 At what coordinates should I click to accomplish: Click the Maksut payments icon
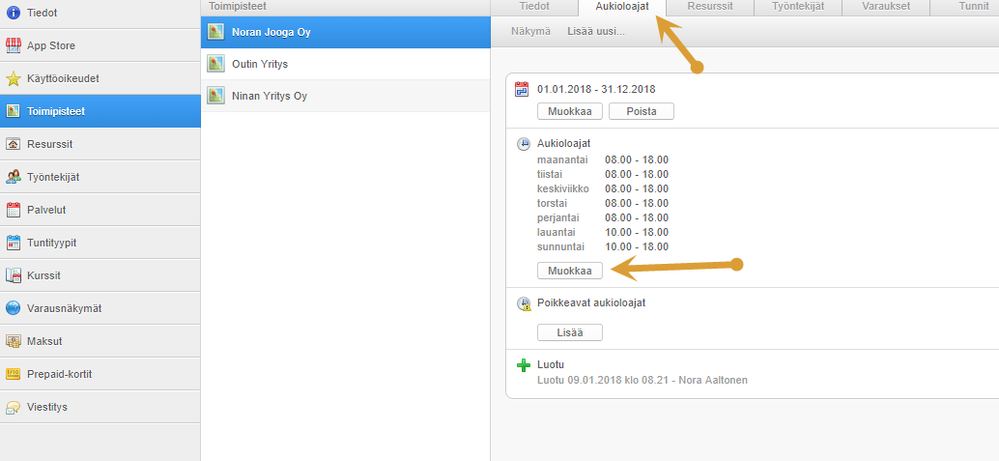click(13, 341)
